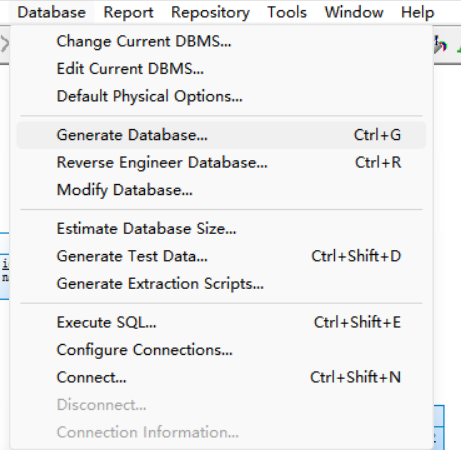Open Estimate Database Size...
461x450 pixels.
coord(221,229)
